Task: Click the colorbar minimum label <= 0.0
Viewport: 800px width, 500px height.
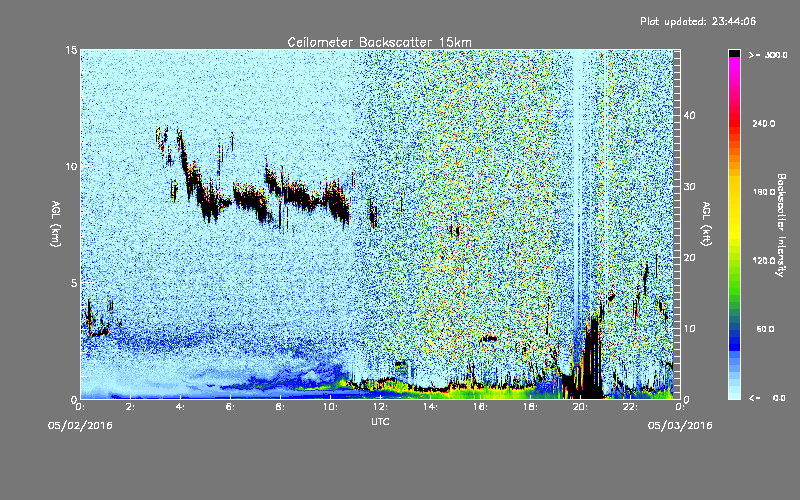Action: (767, 398)
